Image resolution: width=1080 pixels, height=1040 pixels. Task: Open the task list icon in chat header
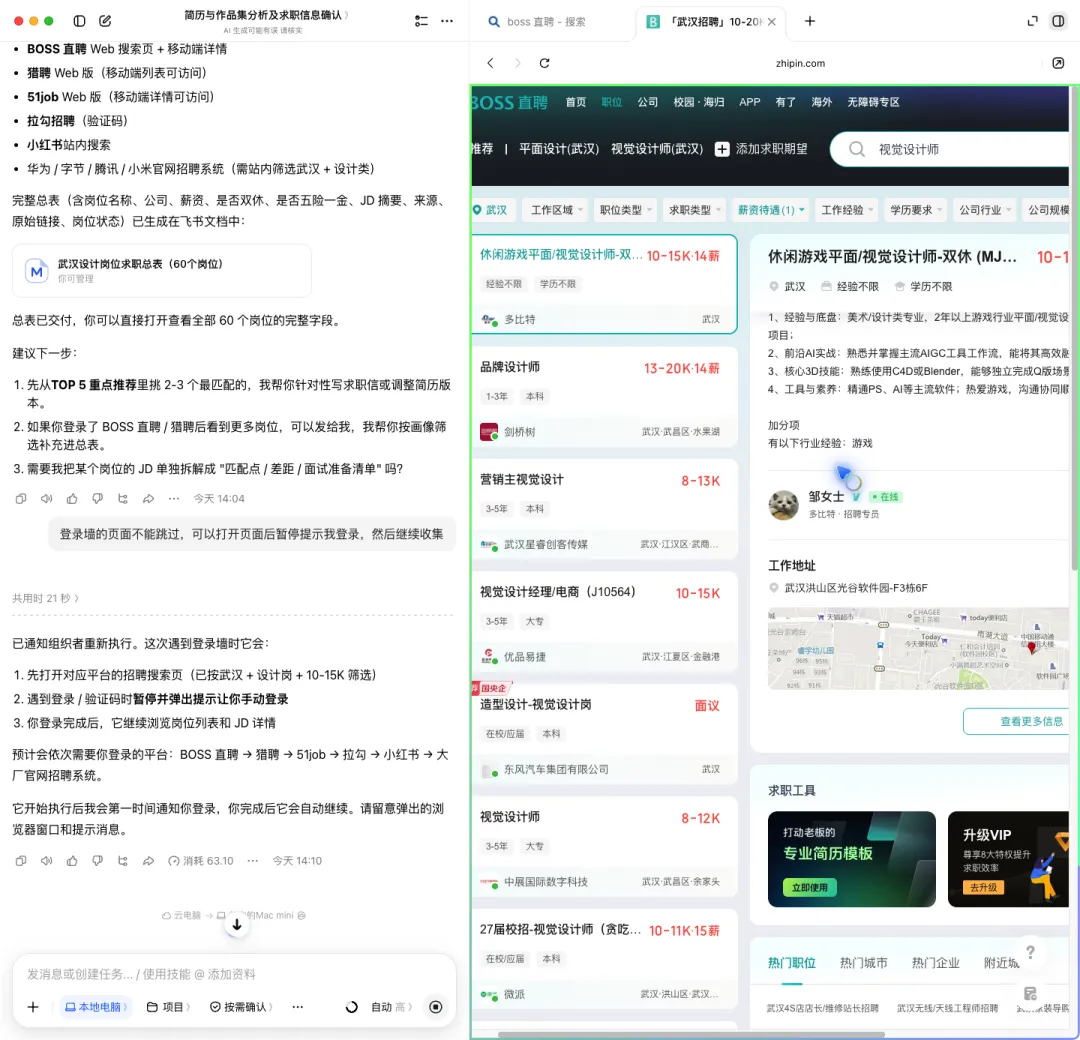[x=421, y=21]
